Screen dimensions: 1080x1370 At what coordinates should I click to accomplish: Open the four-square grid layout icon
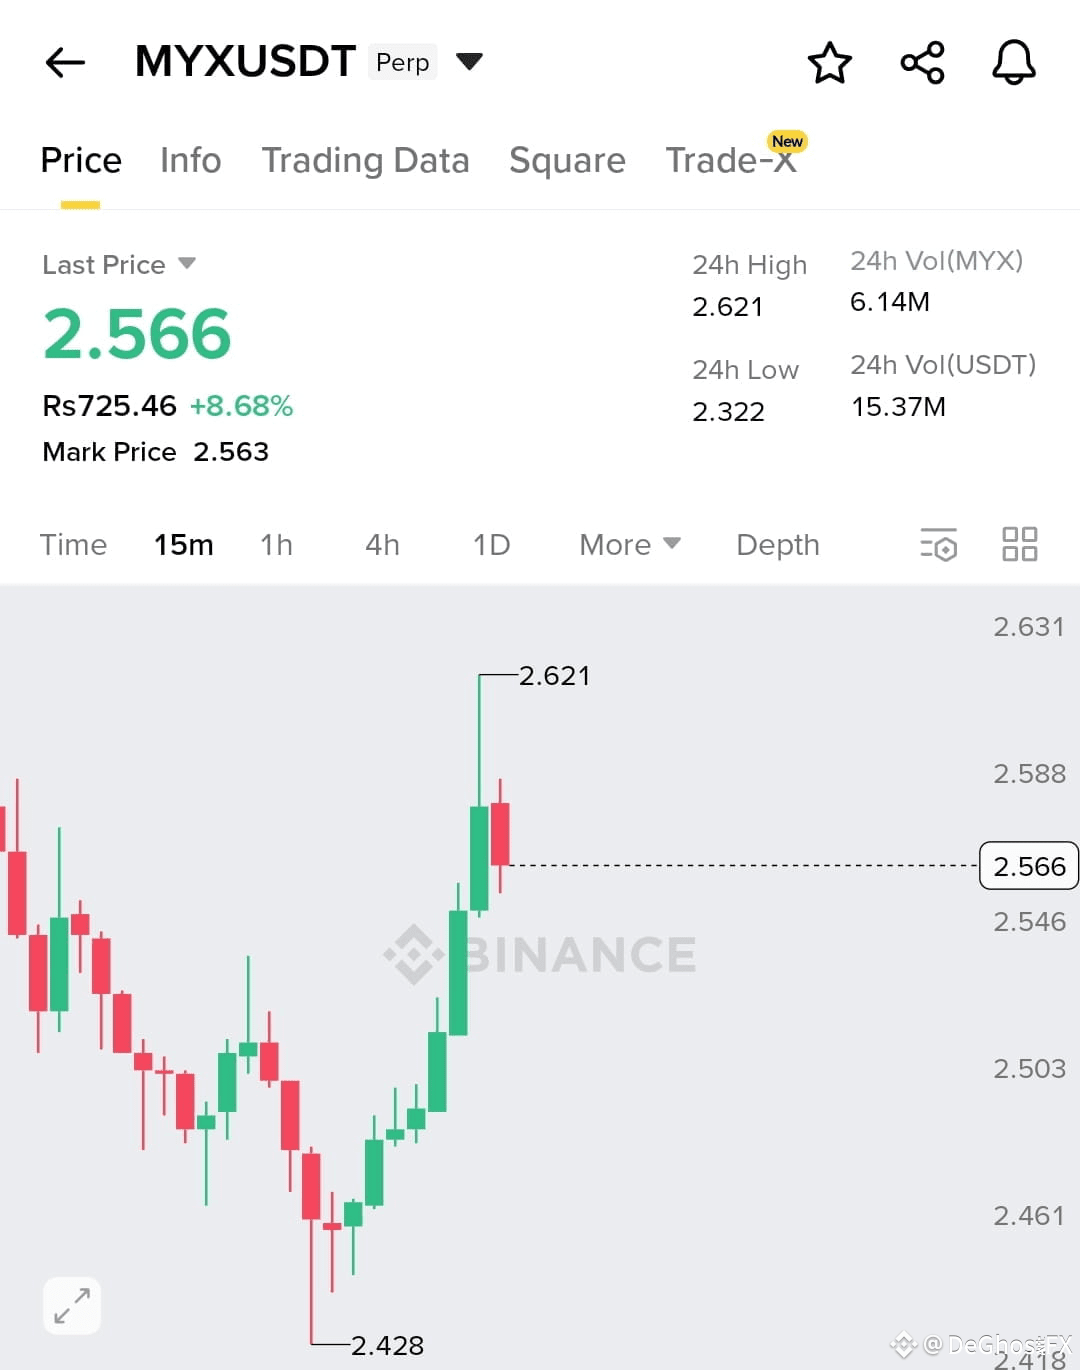pyautogui.click(x=1019, y=544)
